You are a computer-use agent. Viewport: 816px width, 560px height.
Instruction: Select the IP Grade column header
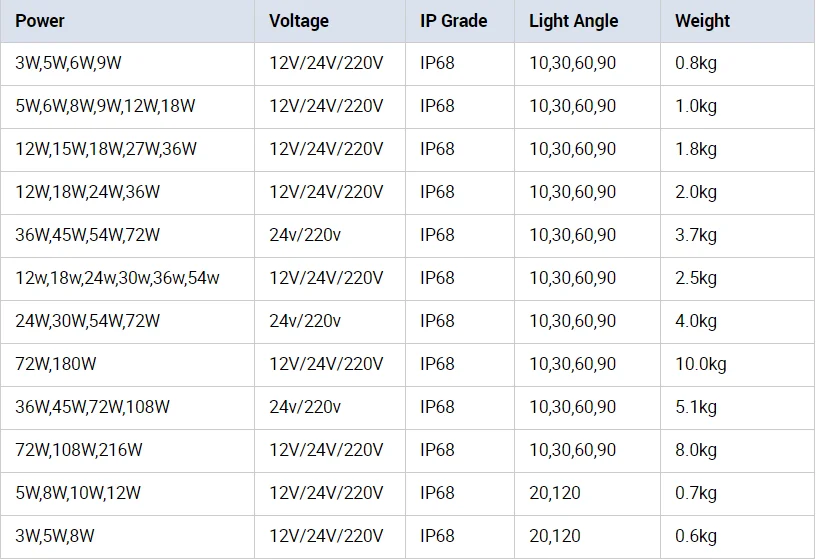click(x=453, y=21)
